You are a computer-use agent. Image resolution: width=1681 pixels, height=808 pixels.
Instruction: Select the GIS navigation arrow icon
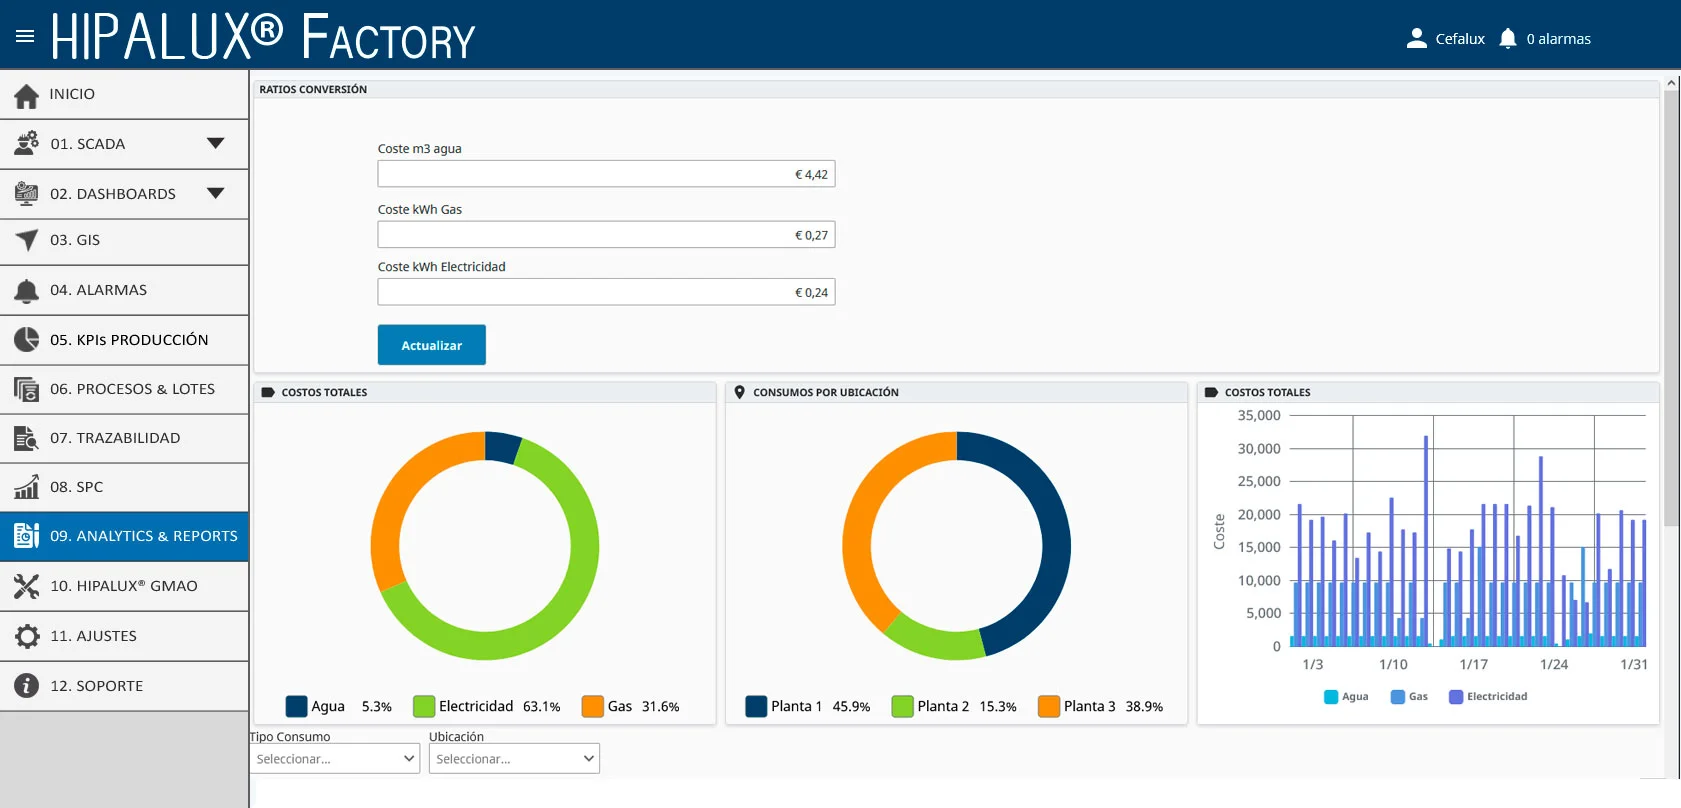point(27,240)
